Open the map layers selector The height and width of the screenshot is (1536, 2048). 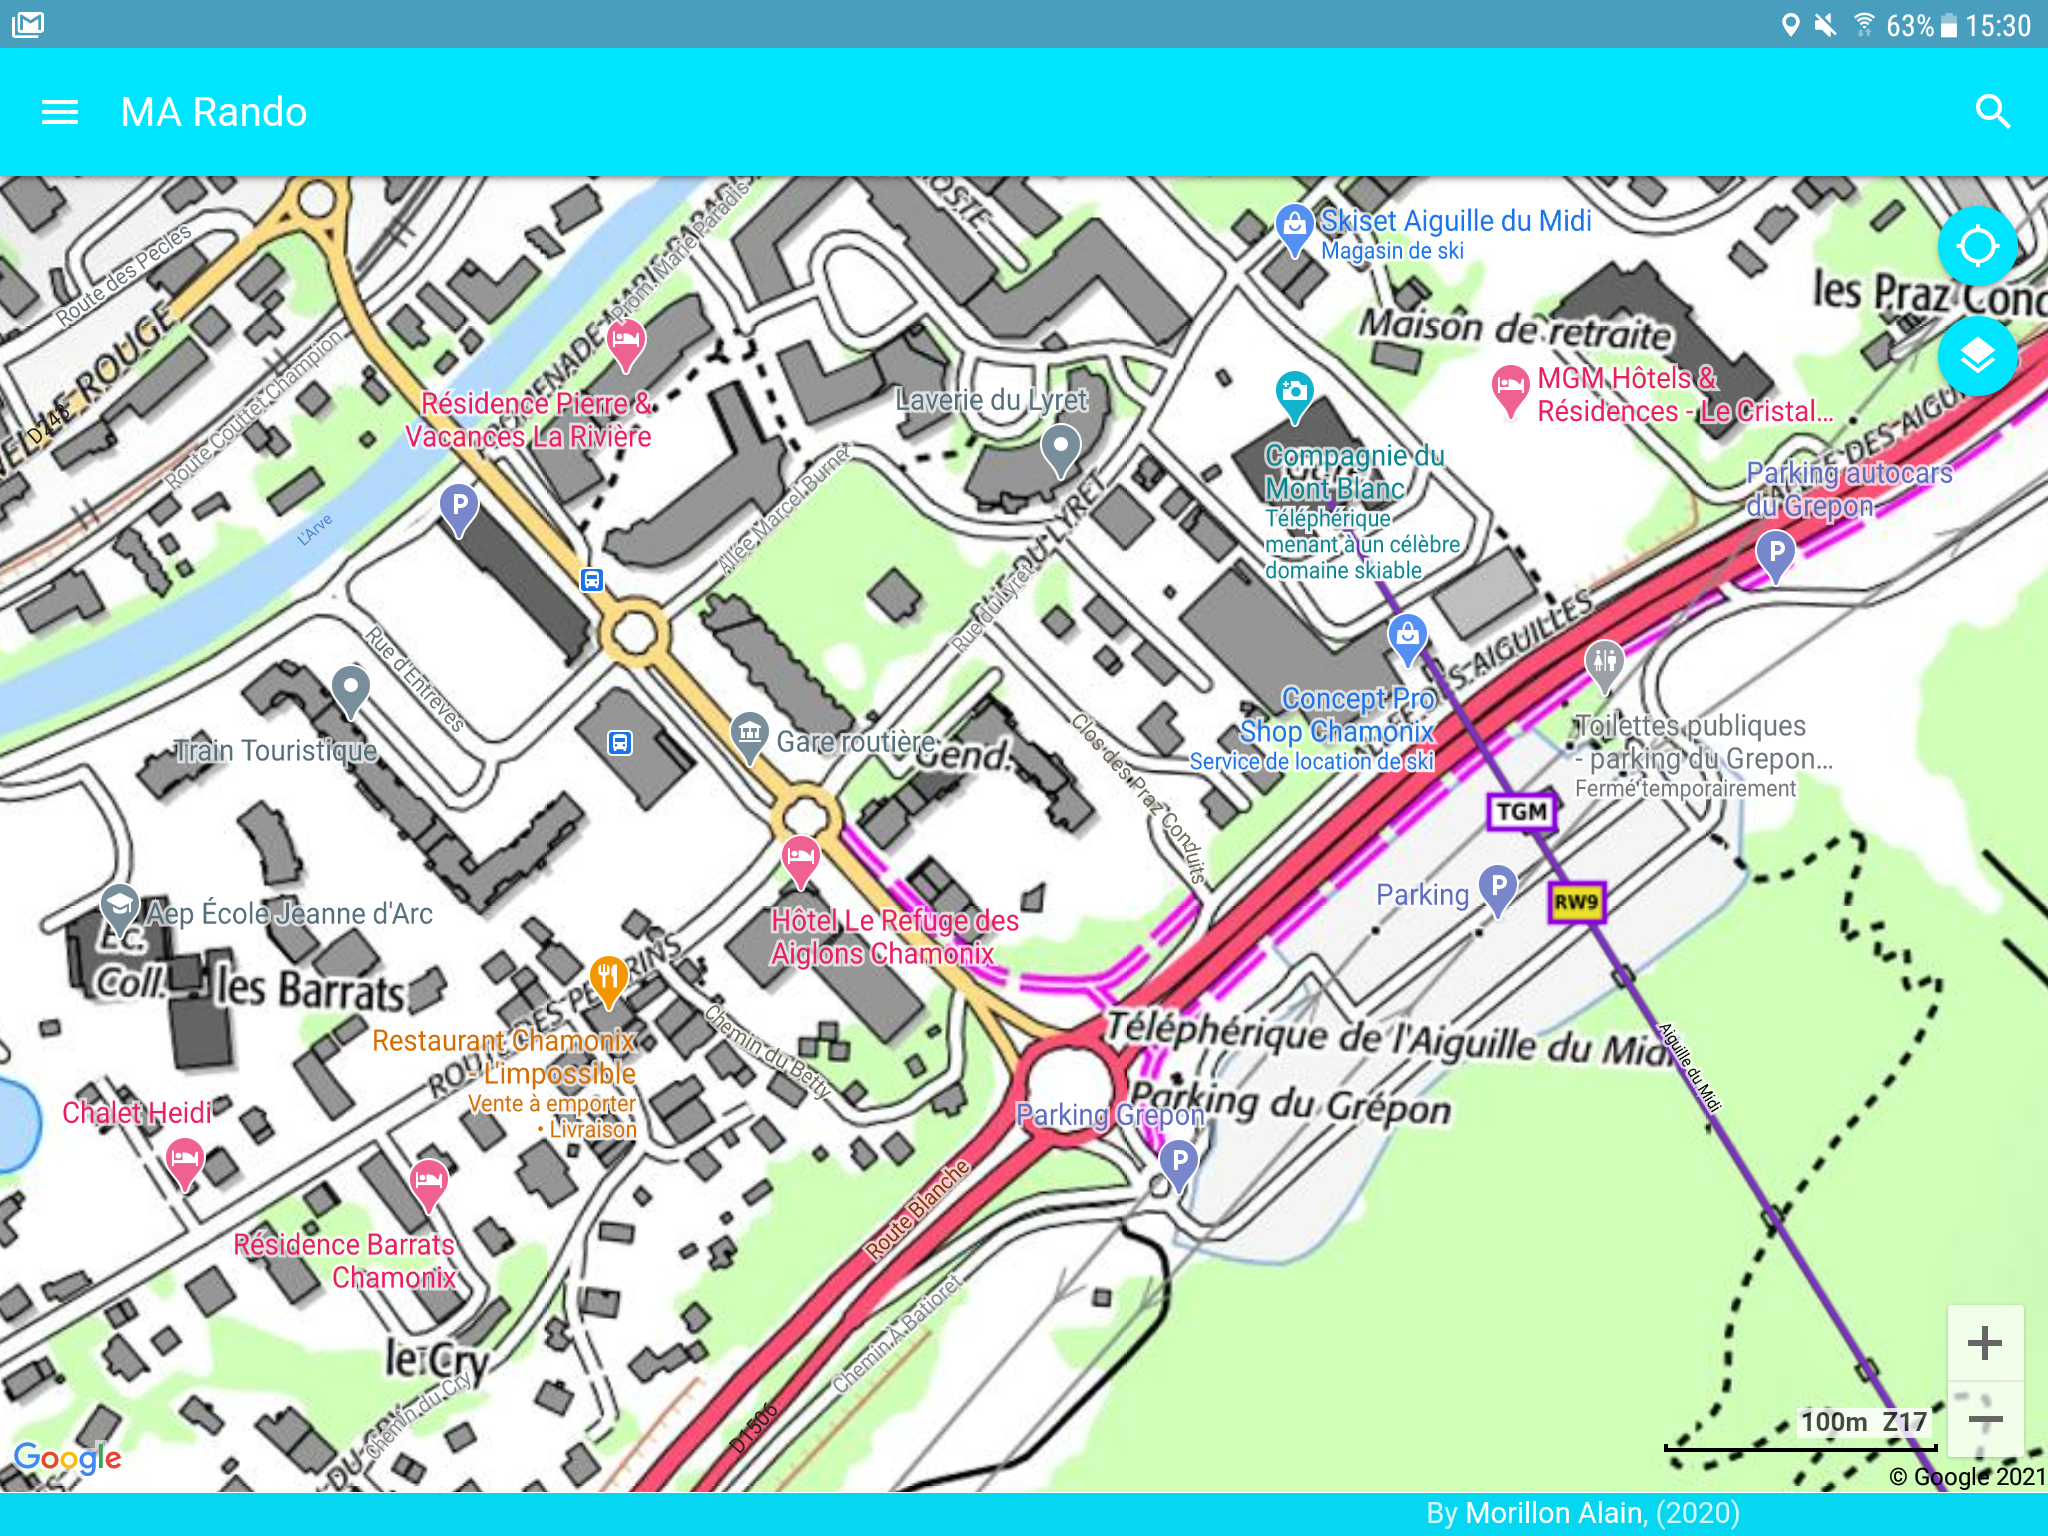tap(1977, 356)
